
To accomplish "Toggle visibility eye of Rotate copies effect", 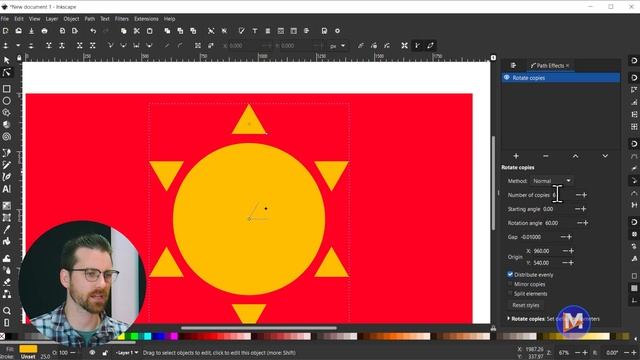I will (x=507, y=78).
